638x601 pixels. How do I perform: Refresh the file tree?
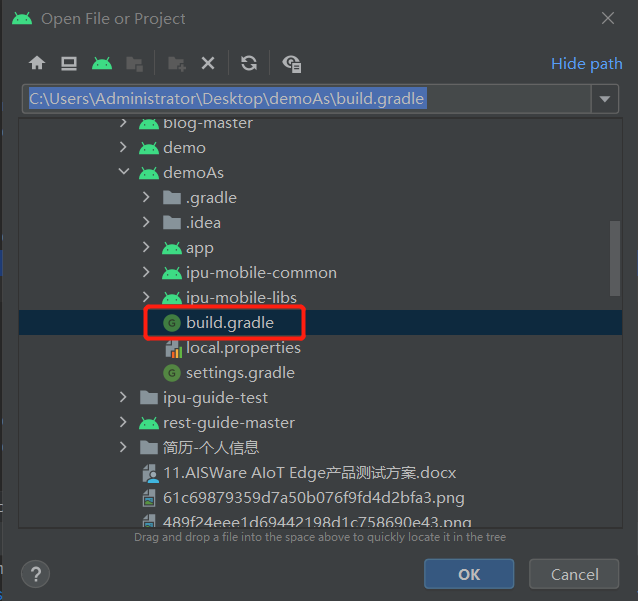pyautogui.click(x=249, y=63)
